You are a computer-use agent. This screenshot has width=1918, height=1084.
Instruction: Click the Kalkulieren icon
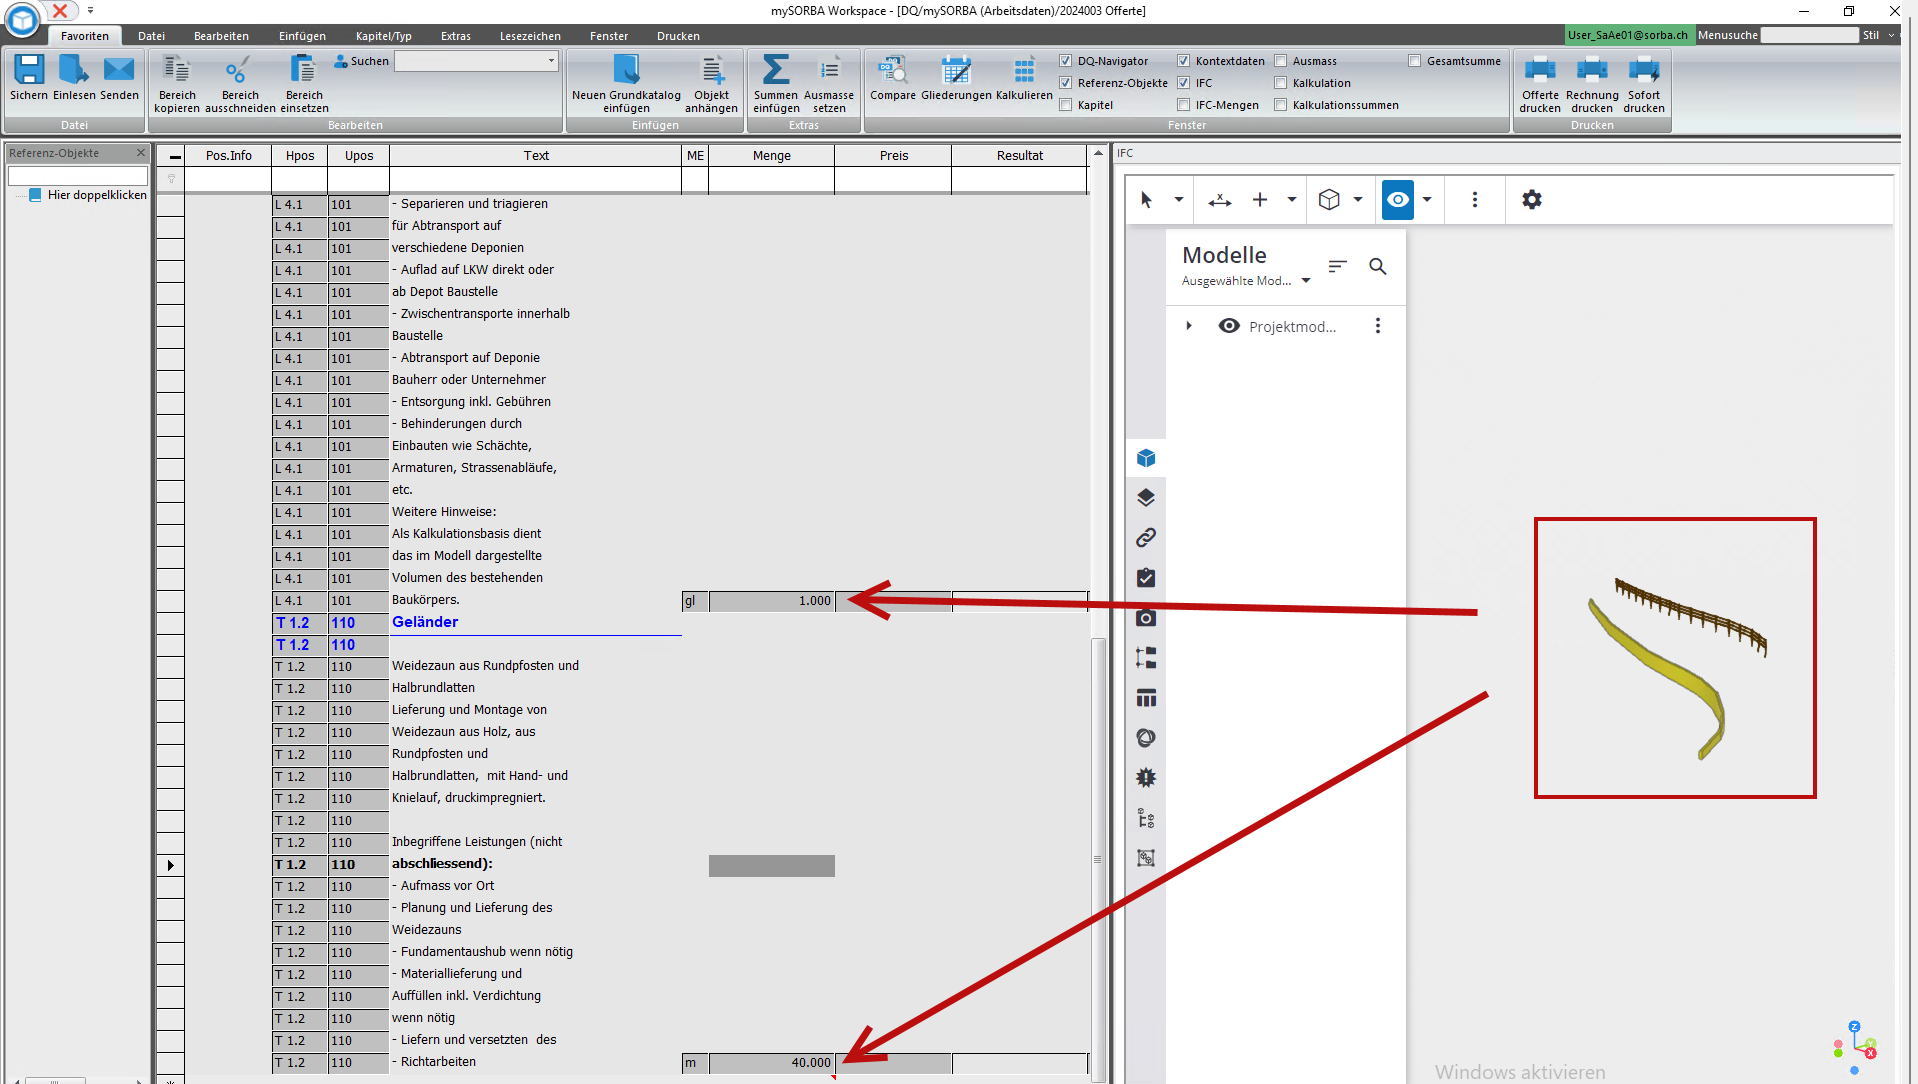(1024, 70)
